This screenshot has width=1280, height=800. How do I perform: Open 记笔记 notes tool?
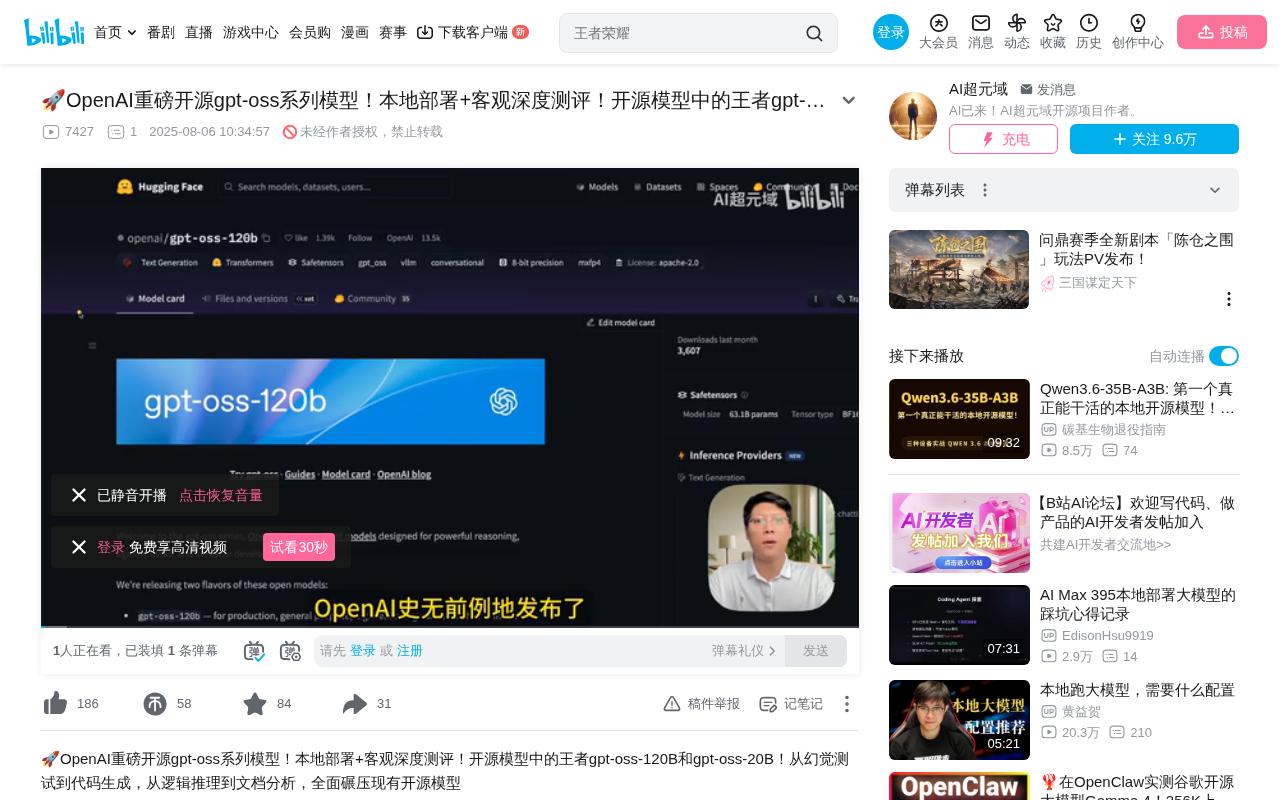791,704
